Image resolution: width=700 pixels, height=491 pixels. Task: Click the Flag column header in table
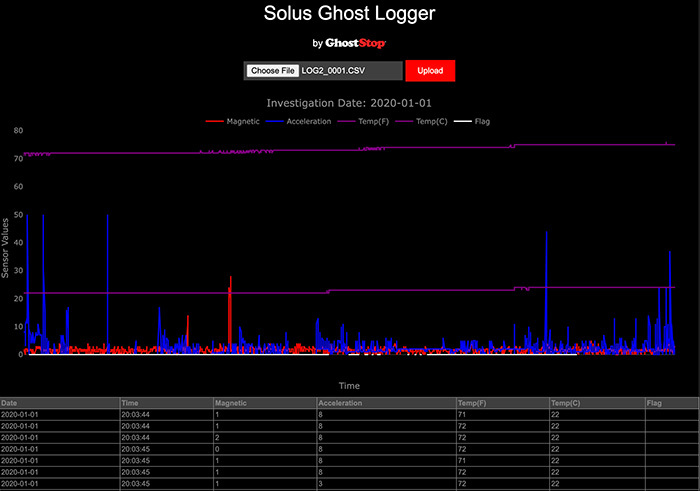click(672, 403)
